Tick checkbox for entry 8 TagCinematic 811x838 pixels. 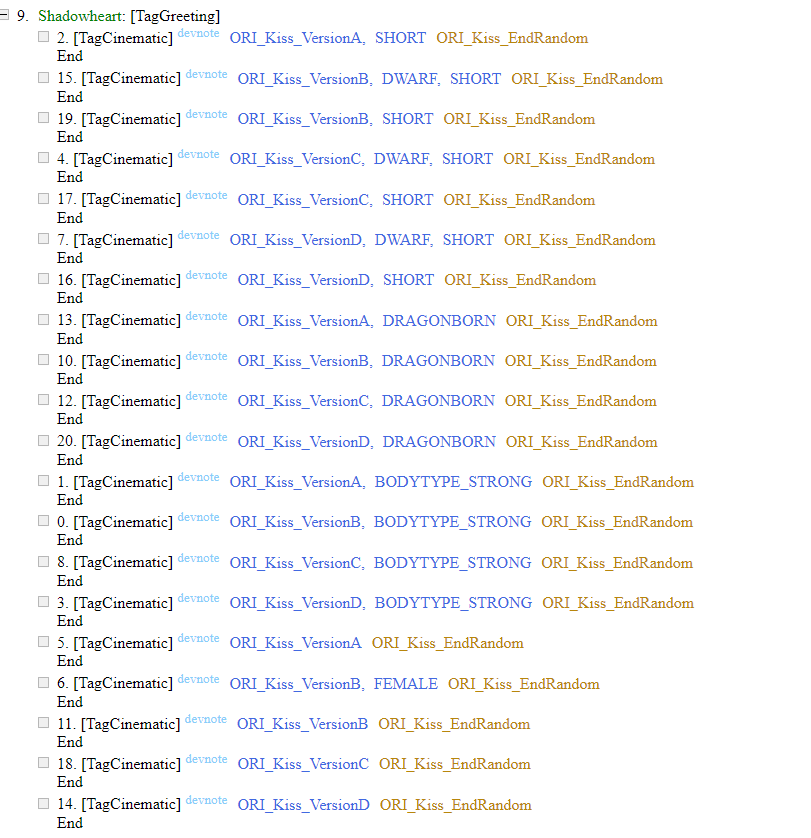click(x=43, y=561)
